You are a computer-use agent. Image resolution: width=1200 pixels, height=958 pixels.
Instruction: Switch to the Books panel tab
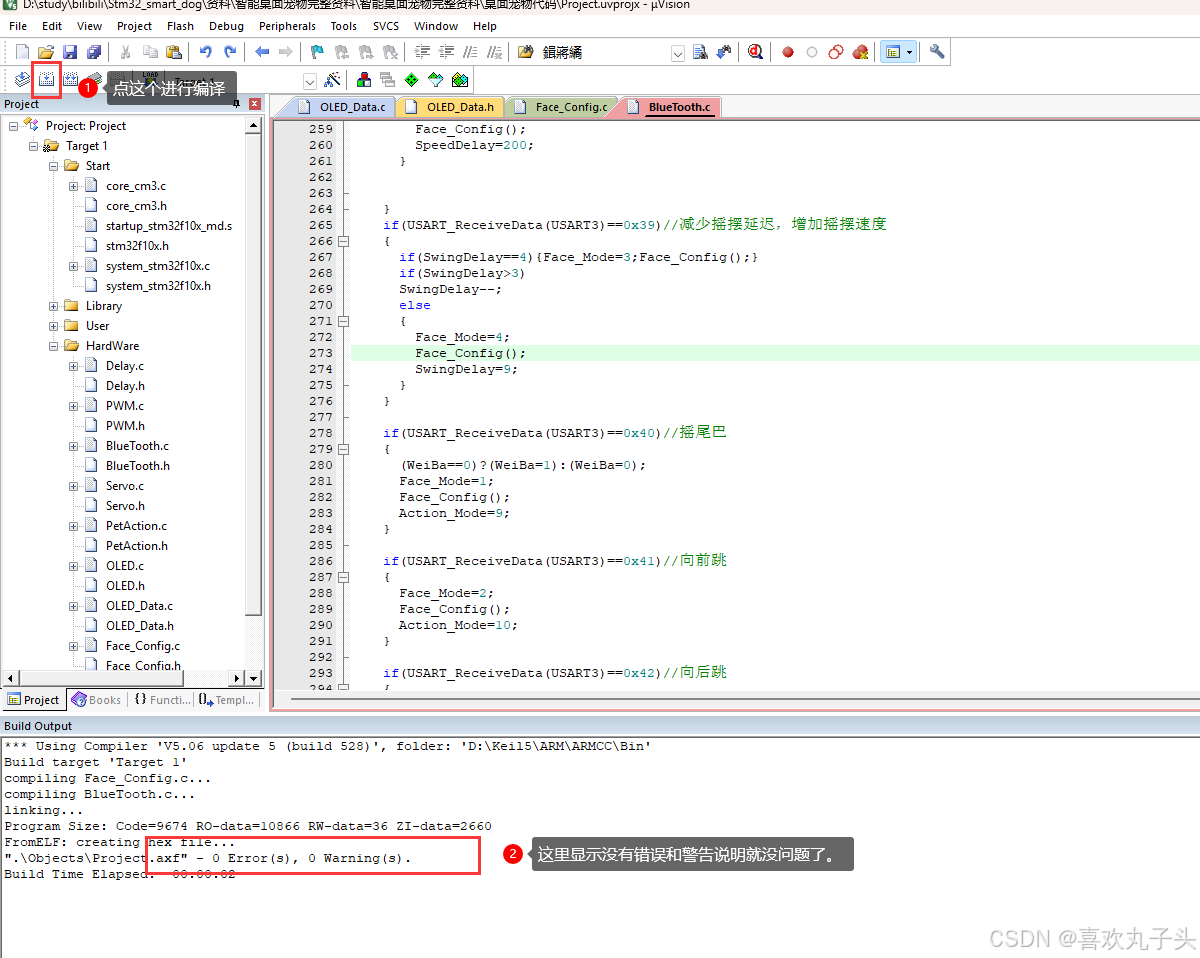(x=97, y=700)
